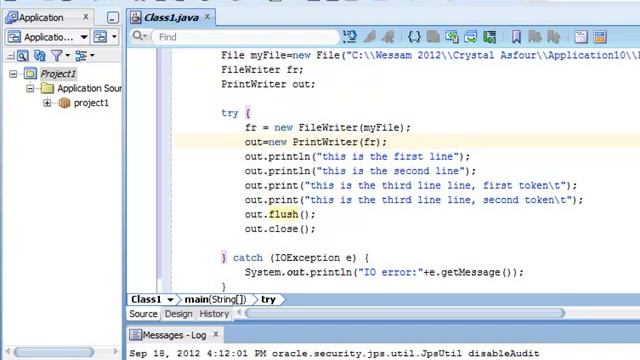Open the dropdown arrow beside display options
This screenshot has width=640, height=360.
click(x=92, y=56)
